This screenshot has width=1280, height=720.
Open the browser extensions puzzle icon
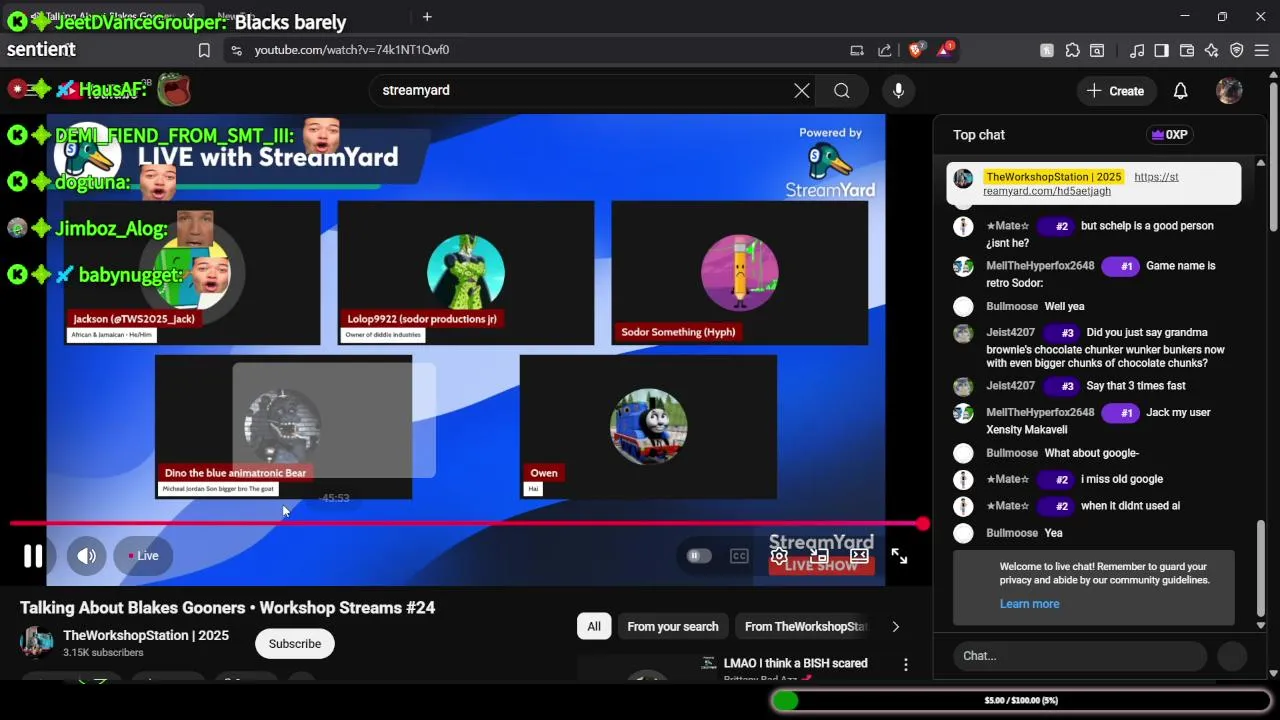(1073, 51)
